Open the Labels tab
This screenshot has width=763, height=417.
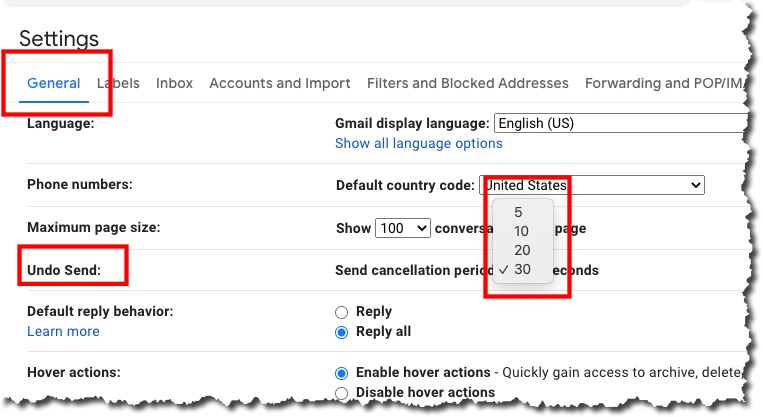click(118, 83)
